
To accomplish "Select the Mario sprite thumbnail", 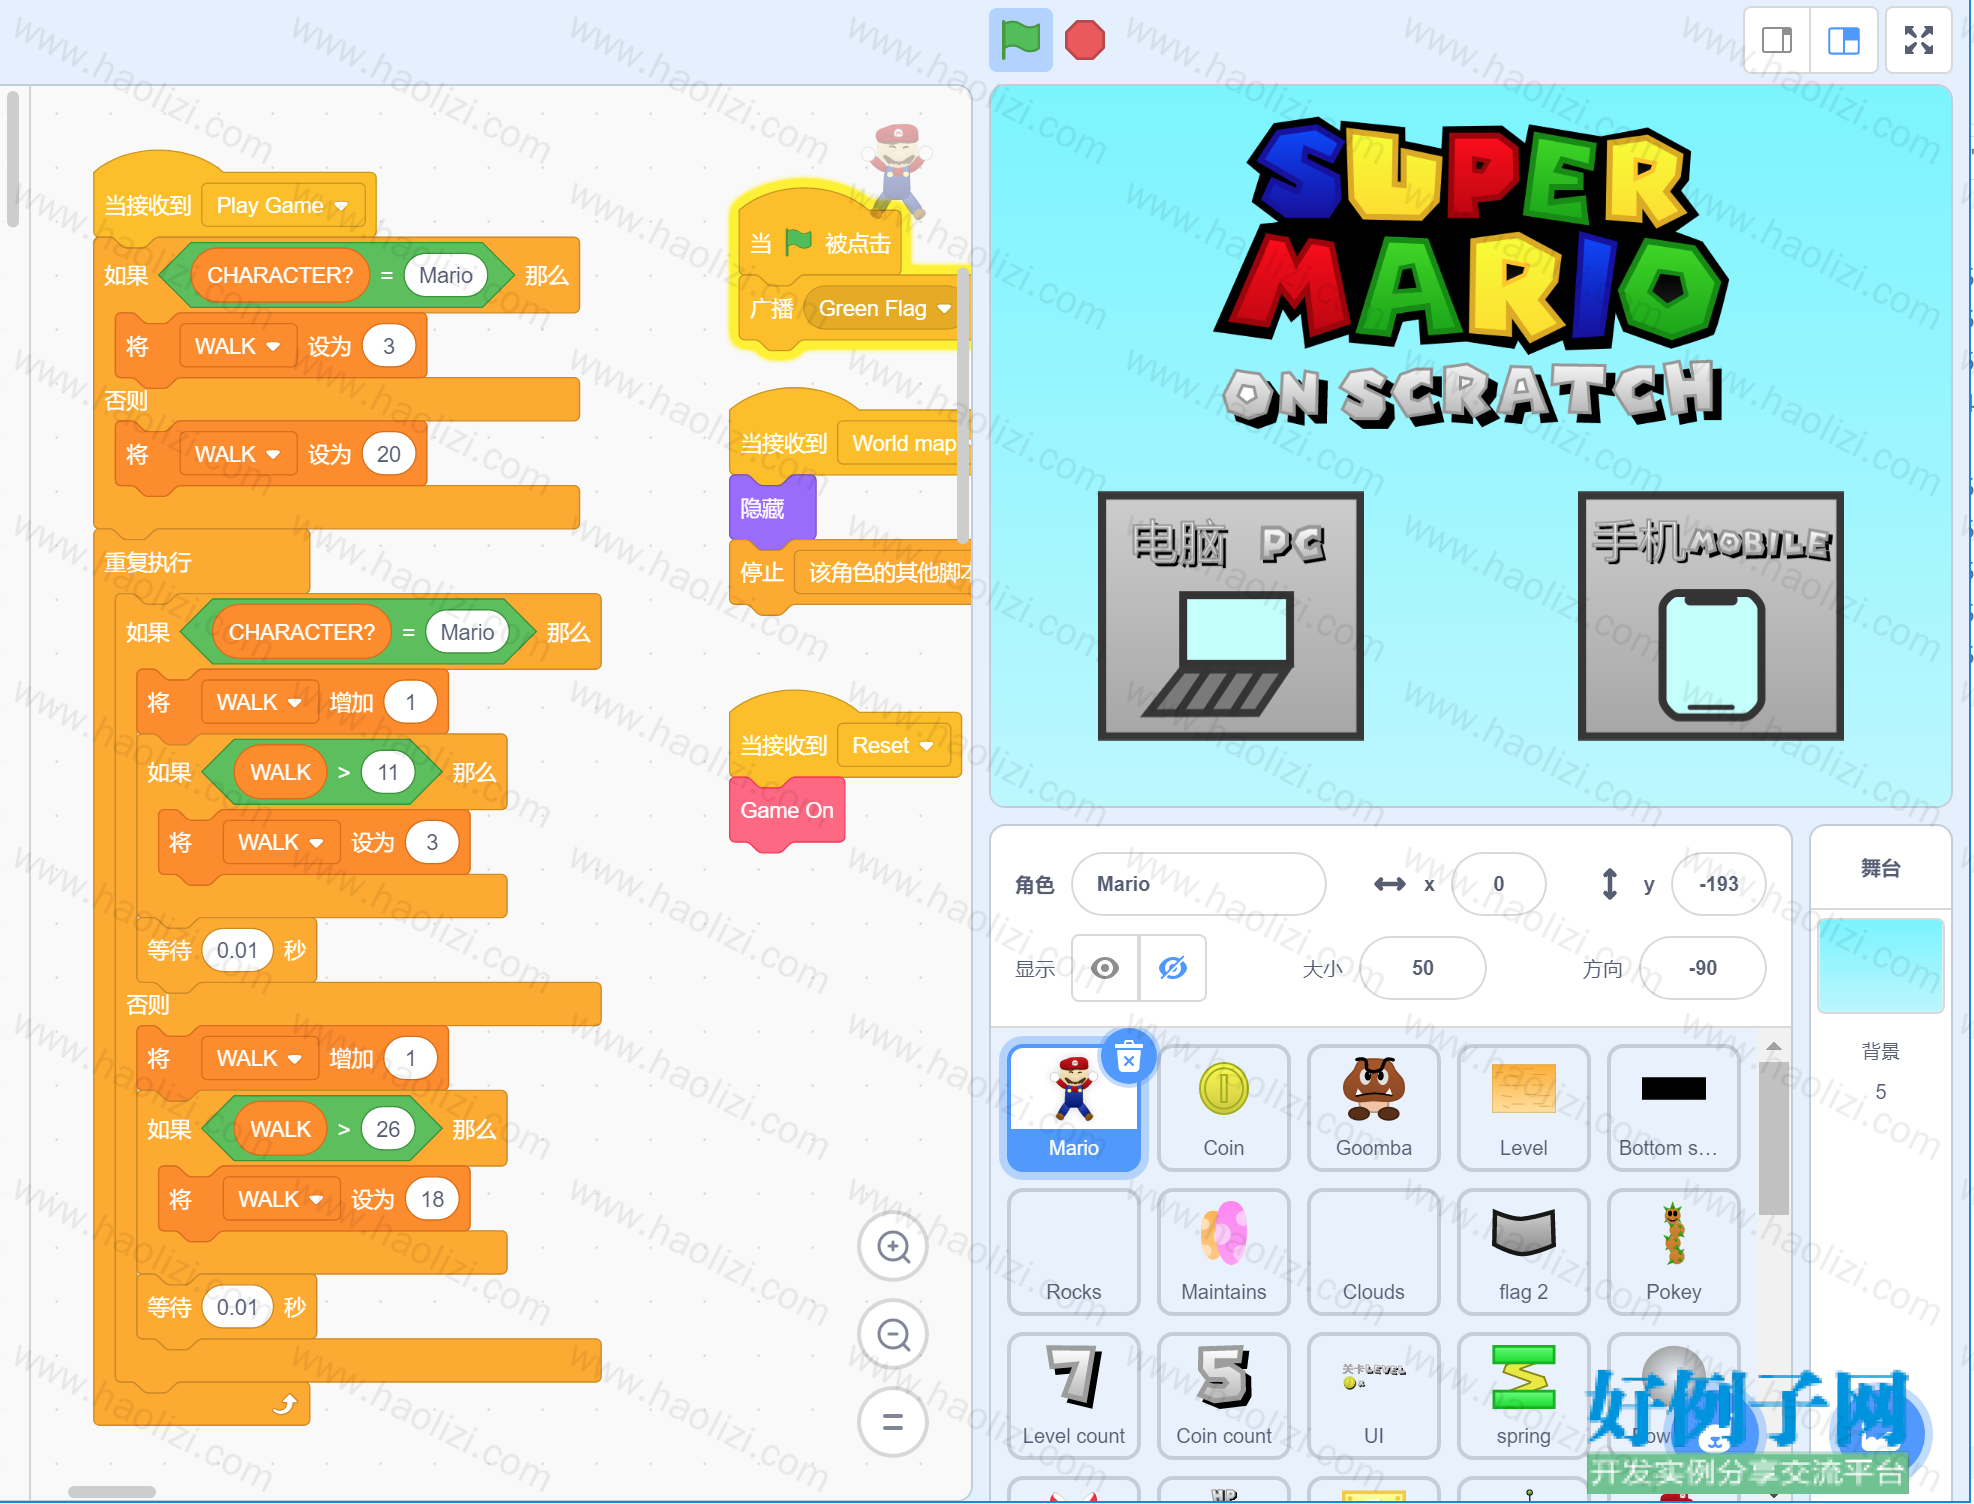I will (x=1073, y=1107).
